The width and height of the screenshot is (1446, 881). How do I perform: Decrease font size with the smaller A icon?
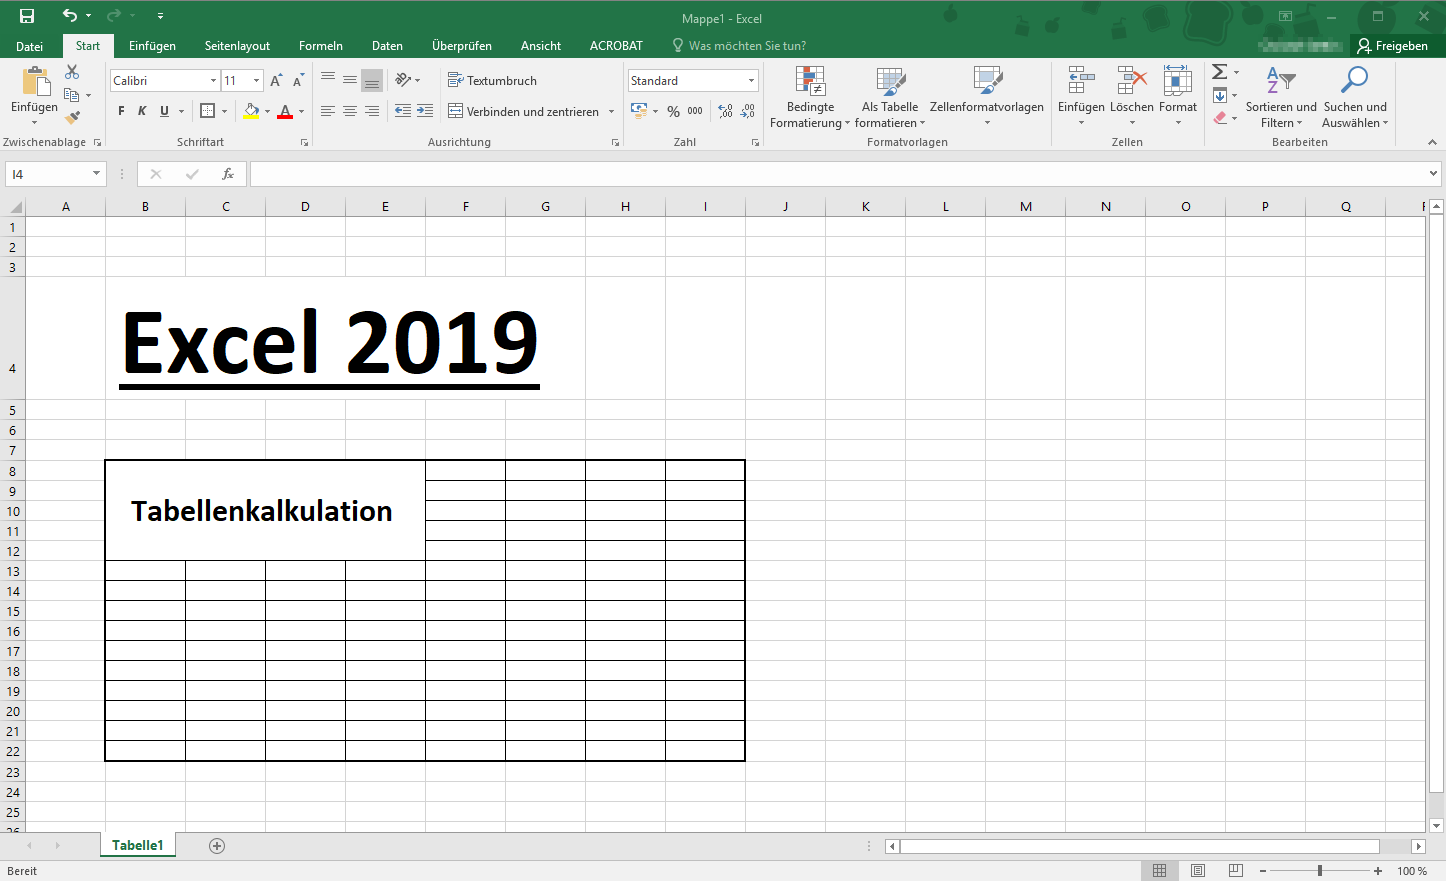click(x=298, y=81)
